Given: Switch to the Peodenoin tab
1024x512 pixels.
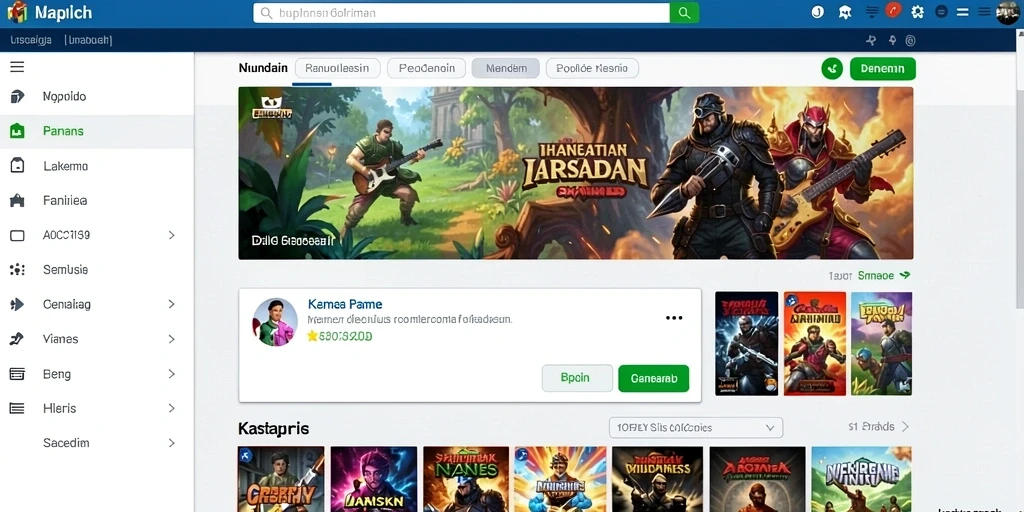Looking at the screenshot, I should 426,68.
